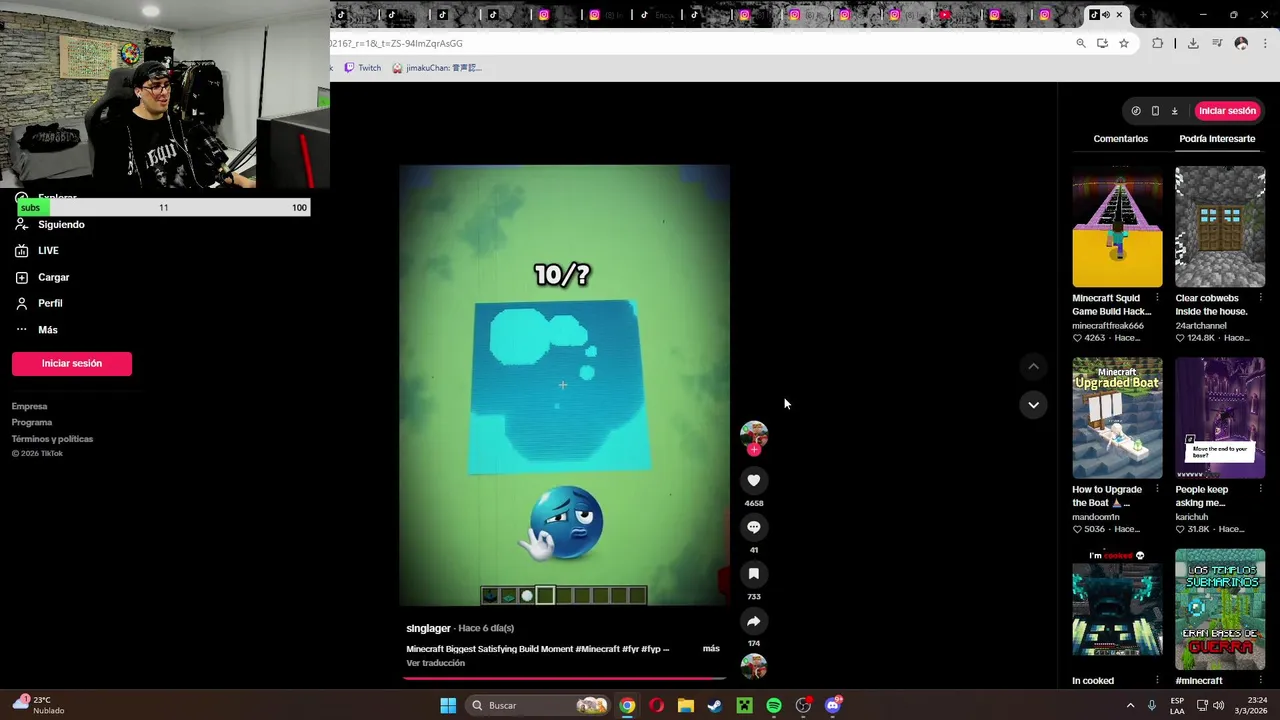Open the Twitch bookmark

point(362,68)
